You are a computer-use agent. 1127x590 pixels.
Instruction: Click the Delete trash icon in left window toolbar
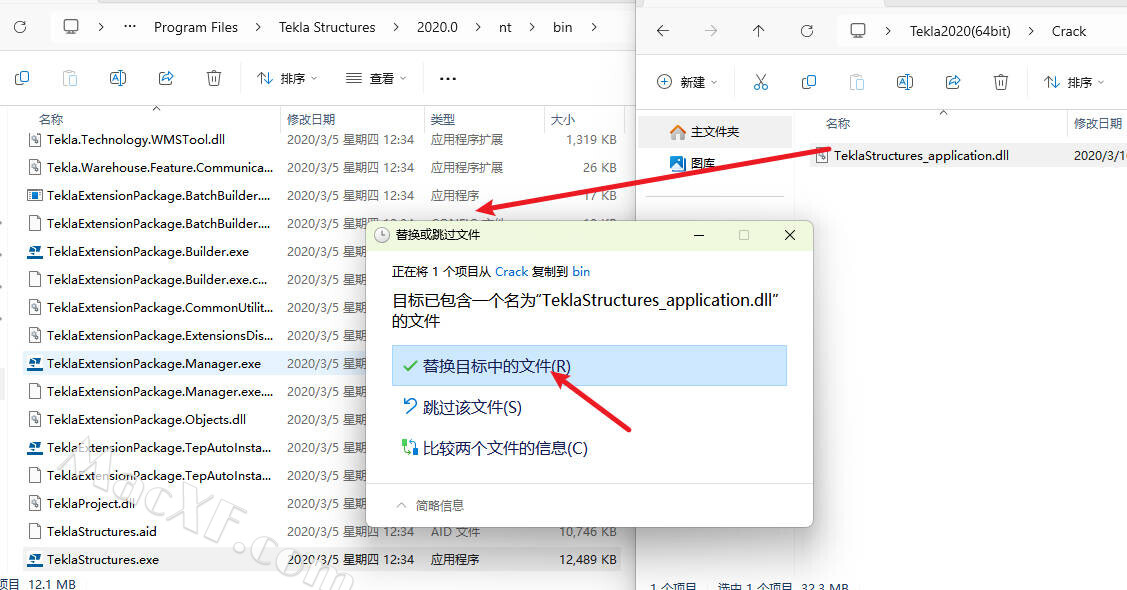(x=213, y=78)
